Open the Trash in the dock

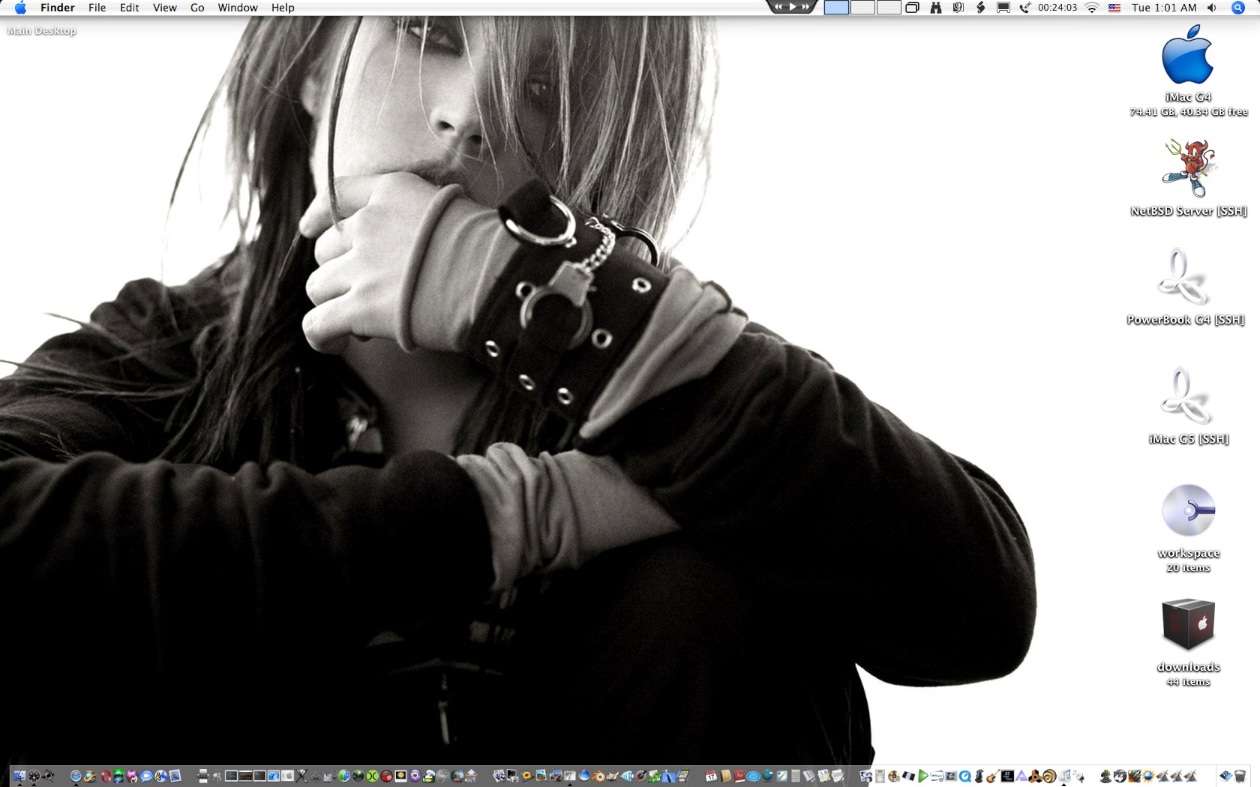pyautogui.click(x=1239, y=775)
